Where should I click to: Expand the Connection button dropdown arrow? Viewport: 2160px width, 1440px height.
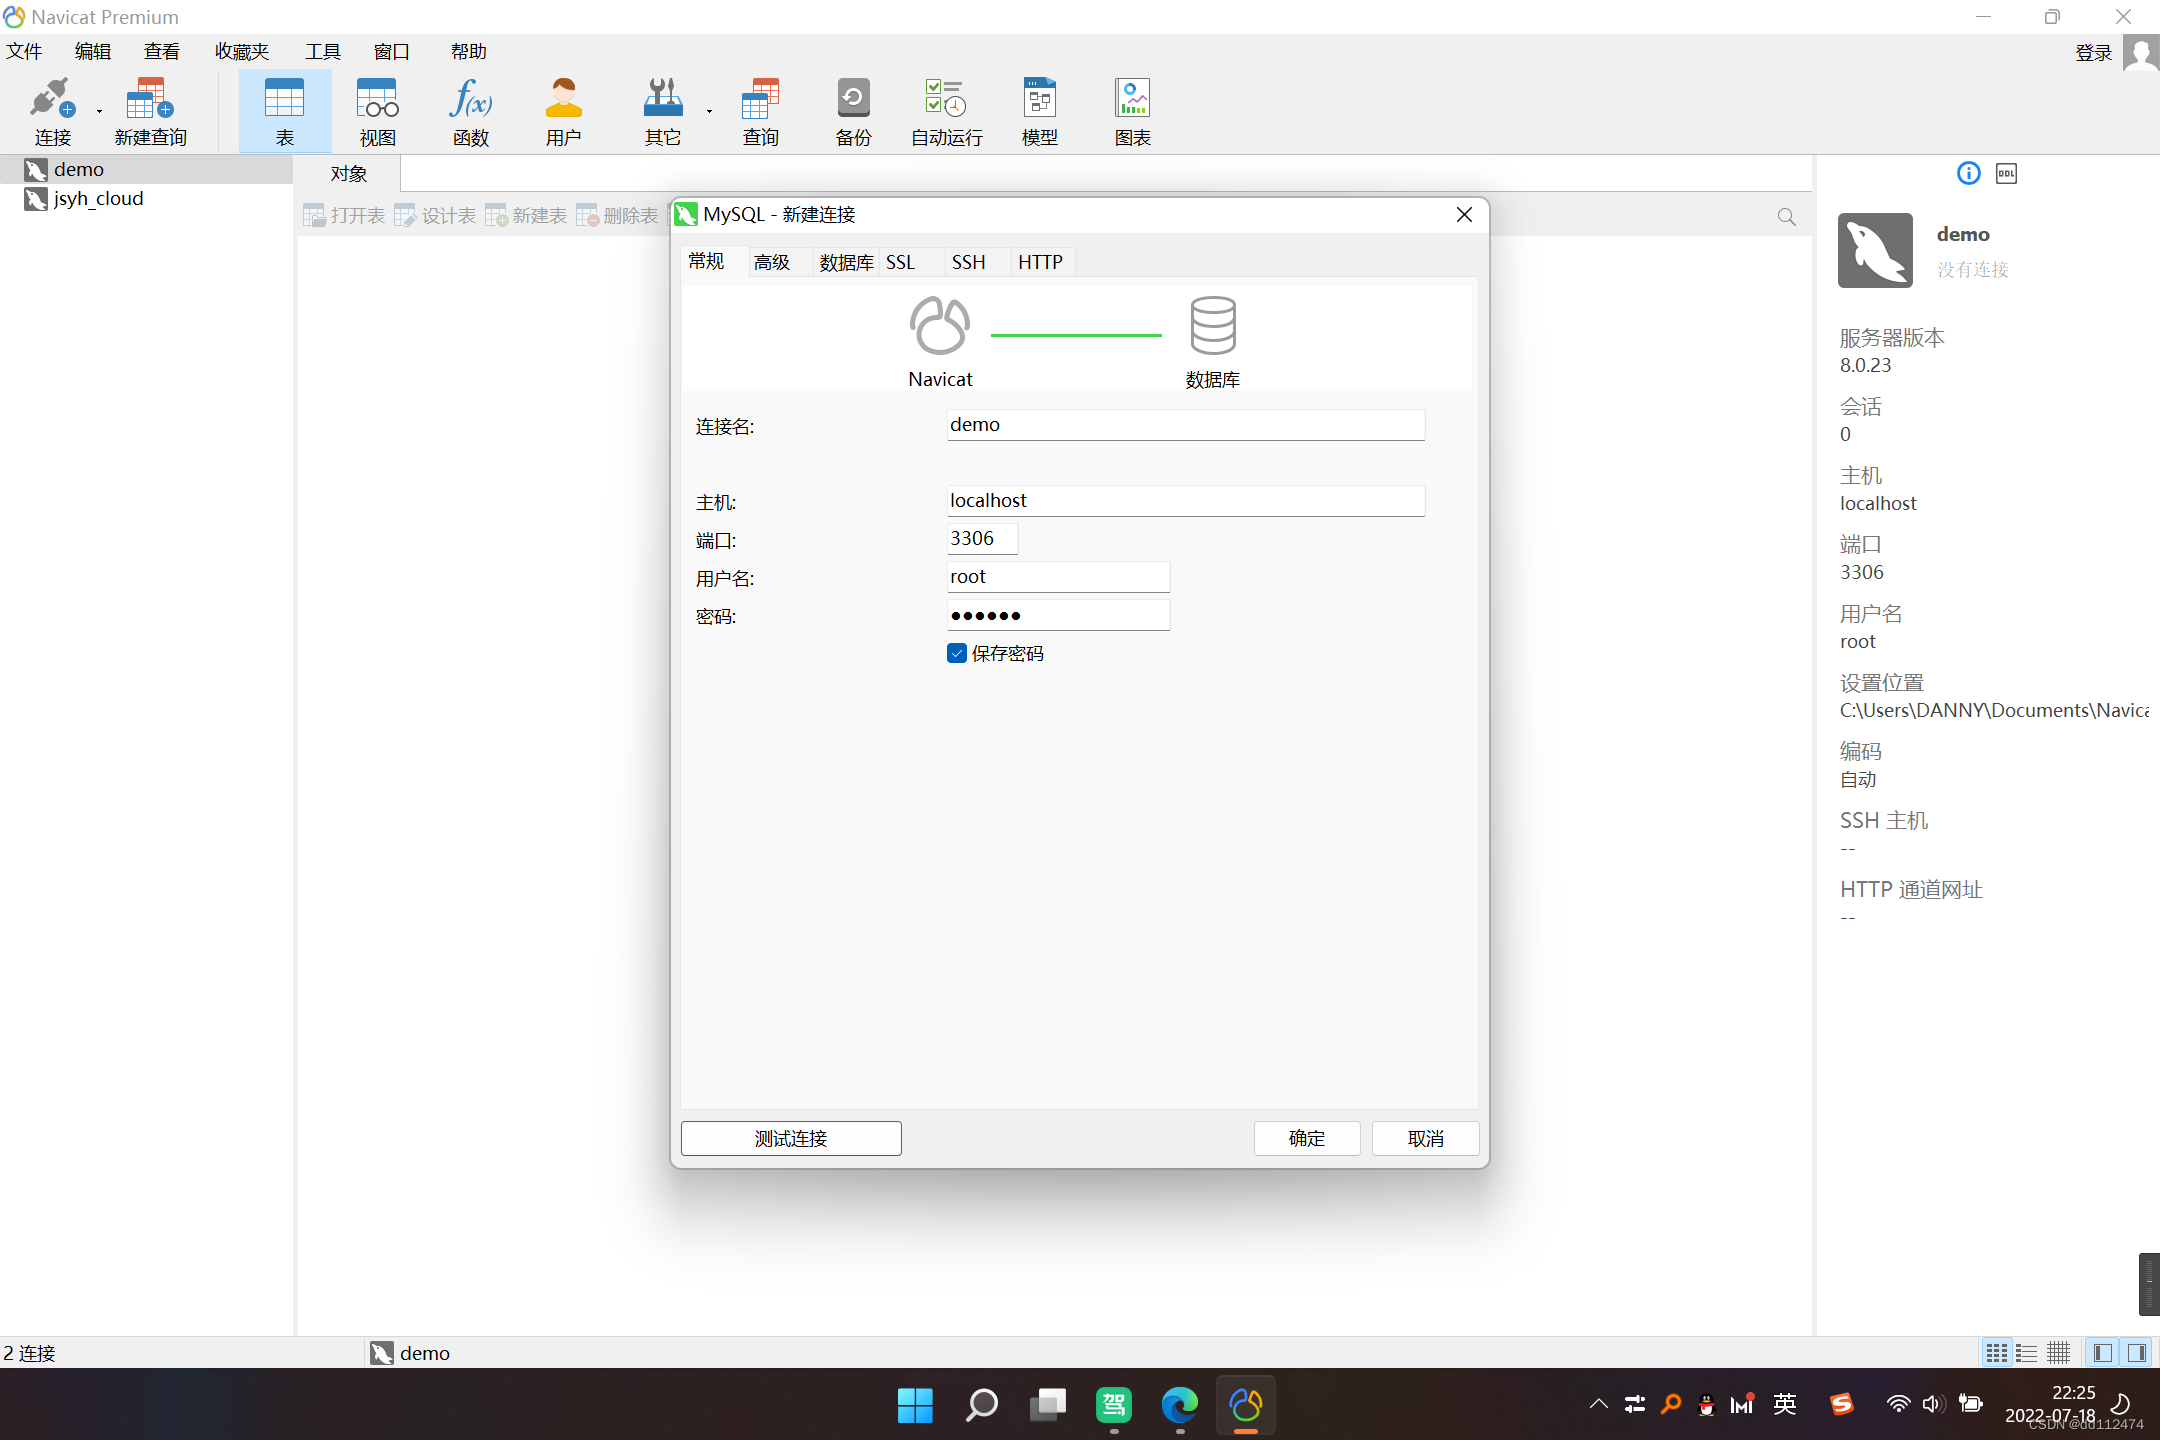click(x=99, y=111)
